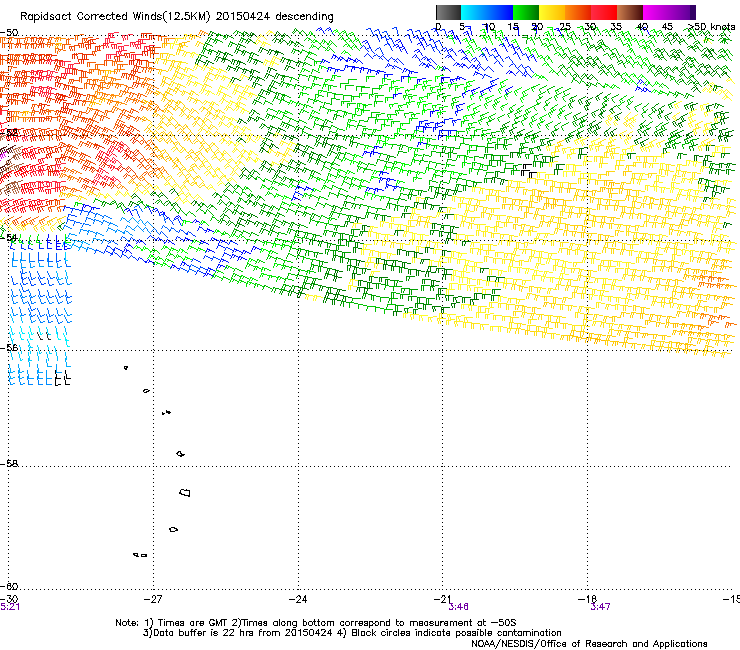Image resolution: width=740 pixels, height=650 pixels.
Task: Click the red 30-35 knots color band
Action: [x=604, y=12]
